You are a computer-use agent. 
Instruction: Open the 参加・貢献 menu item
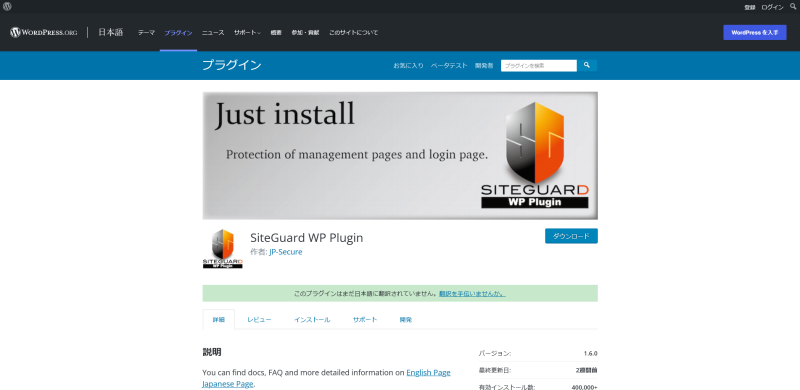click(x=305, y=33)
